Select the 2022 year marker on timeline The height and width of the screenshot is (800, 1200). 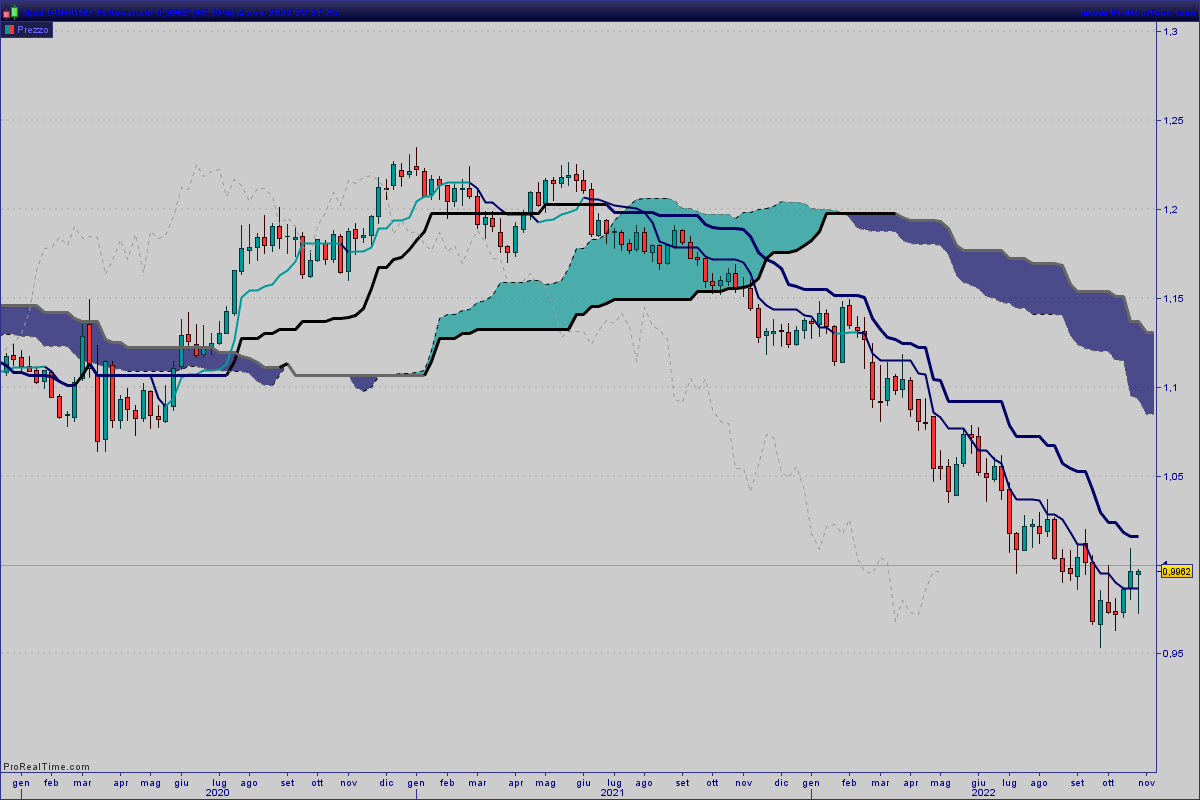click(x=983, y=792)
